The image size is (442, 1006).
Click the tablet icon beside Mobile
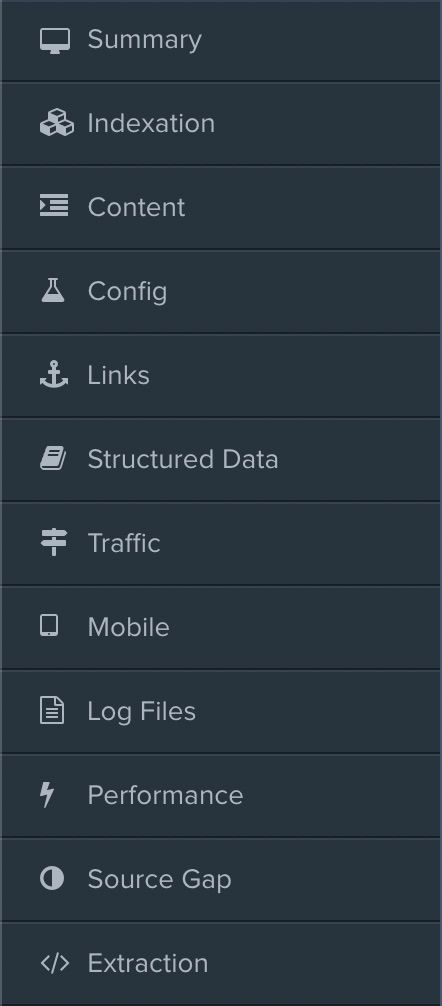[x=49, y=626]
